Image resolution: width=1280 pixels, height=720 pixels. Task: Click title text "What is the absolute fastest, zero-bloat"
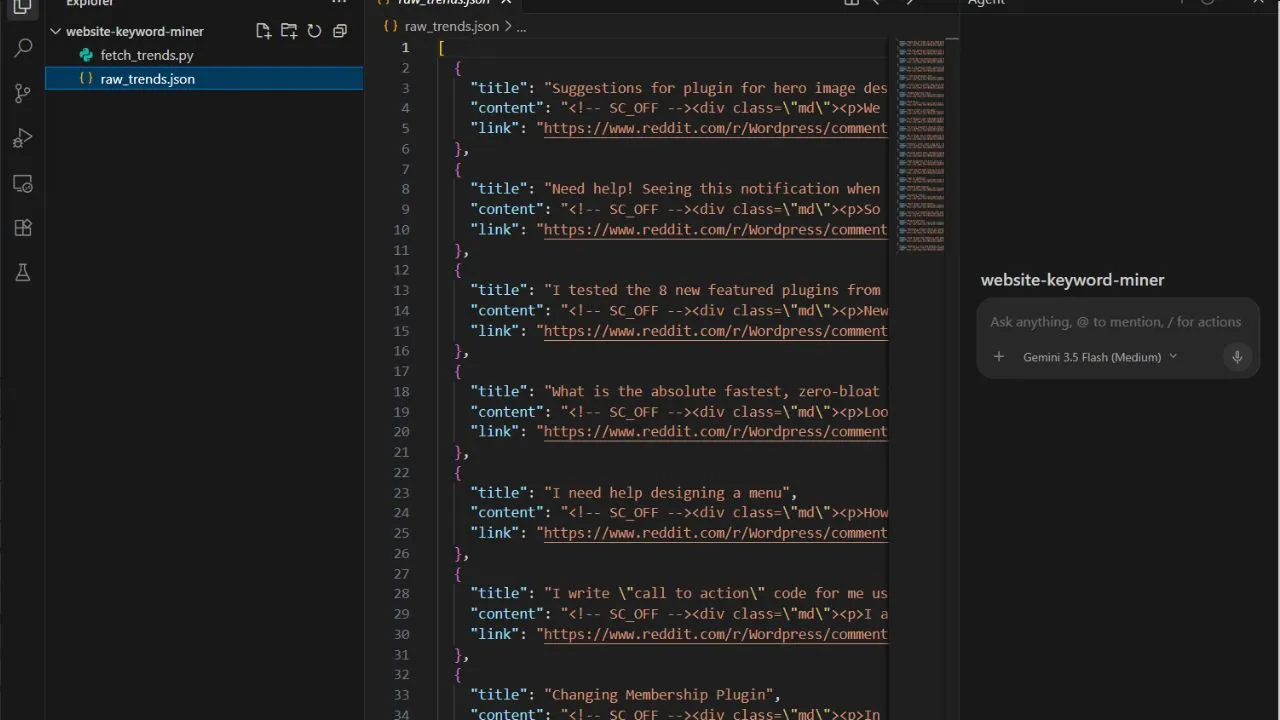(x=716, y=391)
